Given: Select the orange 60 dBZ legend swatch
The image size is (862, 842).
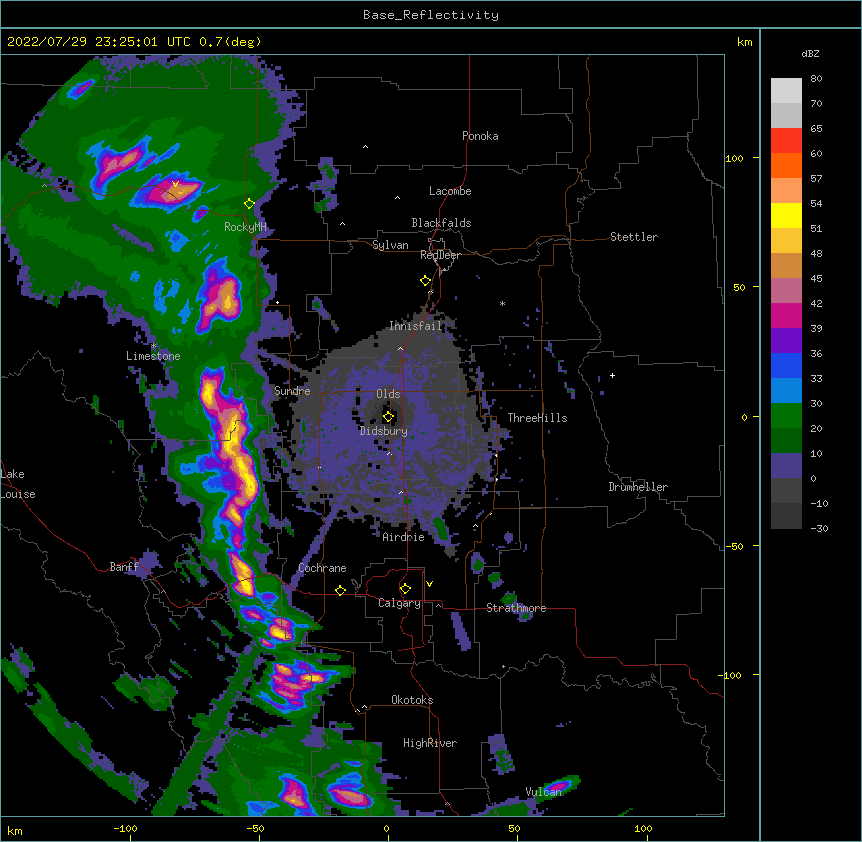Looking at the screenshot, I should pos(786,165).
